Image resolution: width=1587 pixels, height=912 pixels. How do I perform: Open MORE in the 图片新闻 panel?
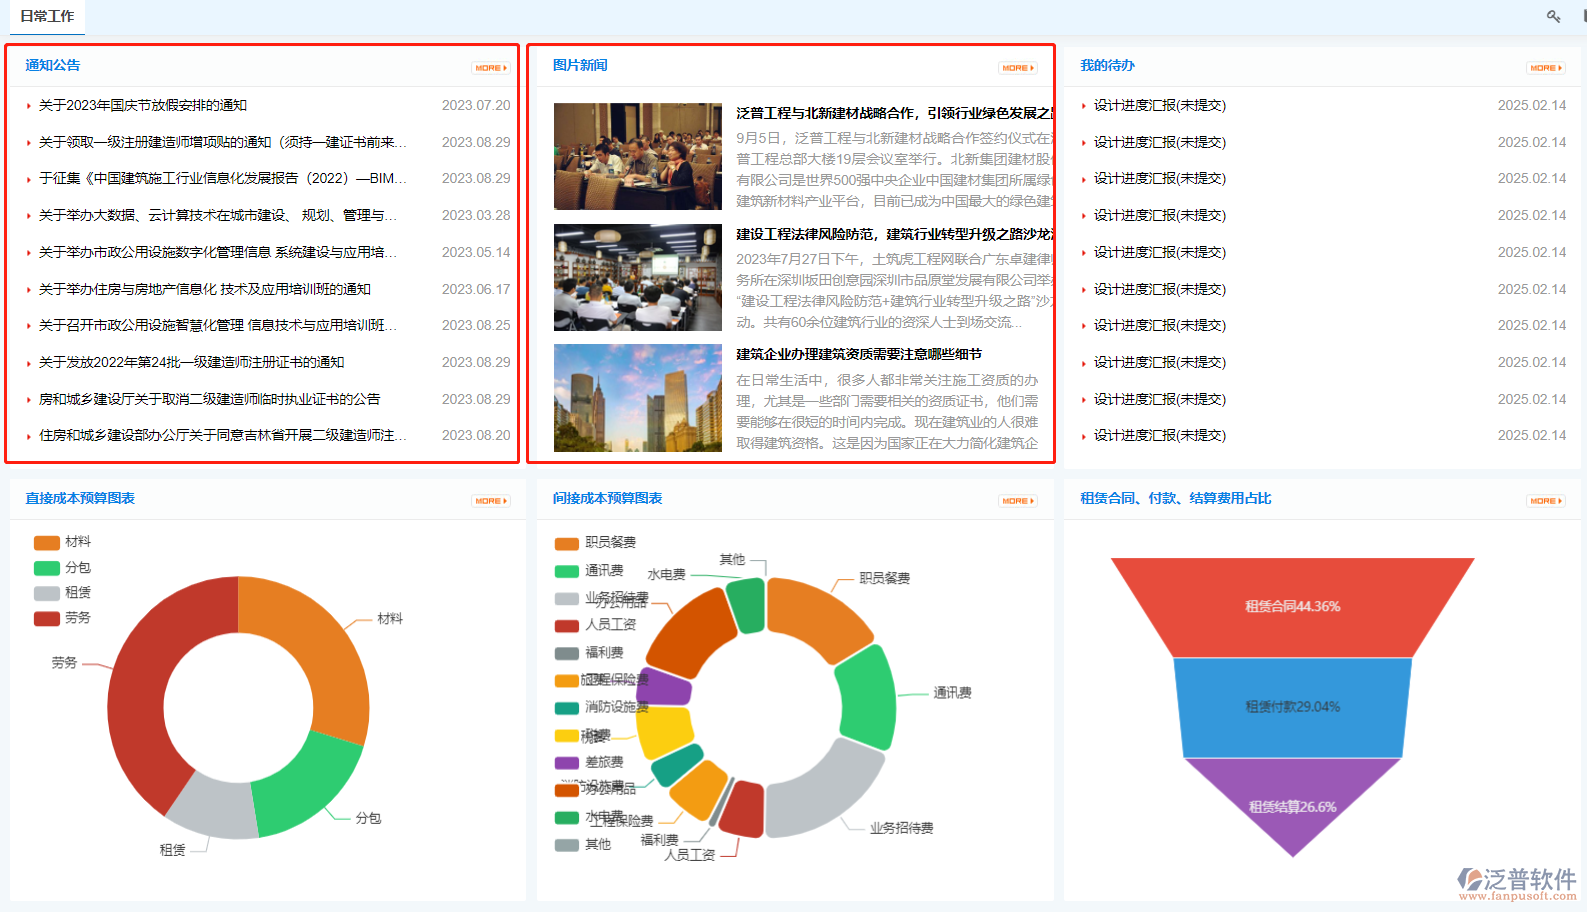click(x=1017, y=68)
